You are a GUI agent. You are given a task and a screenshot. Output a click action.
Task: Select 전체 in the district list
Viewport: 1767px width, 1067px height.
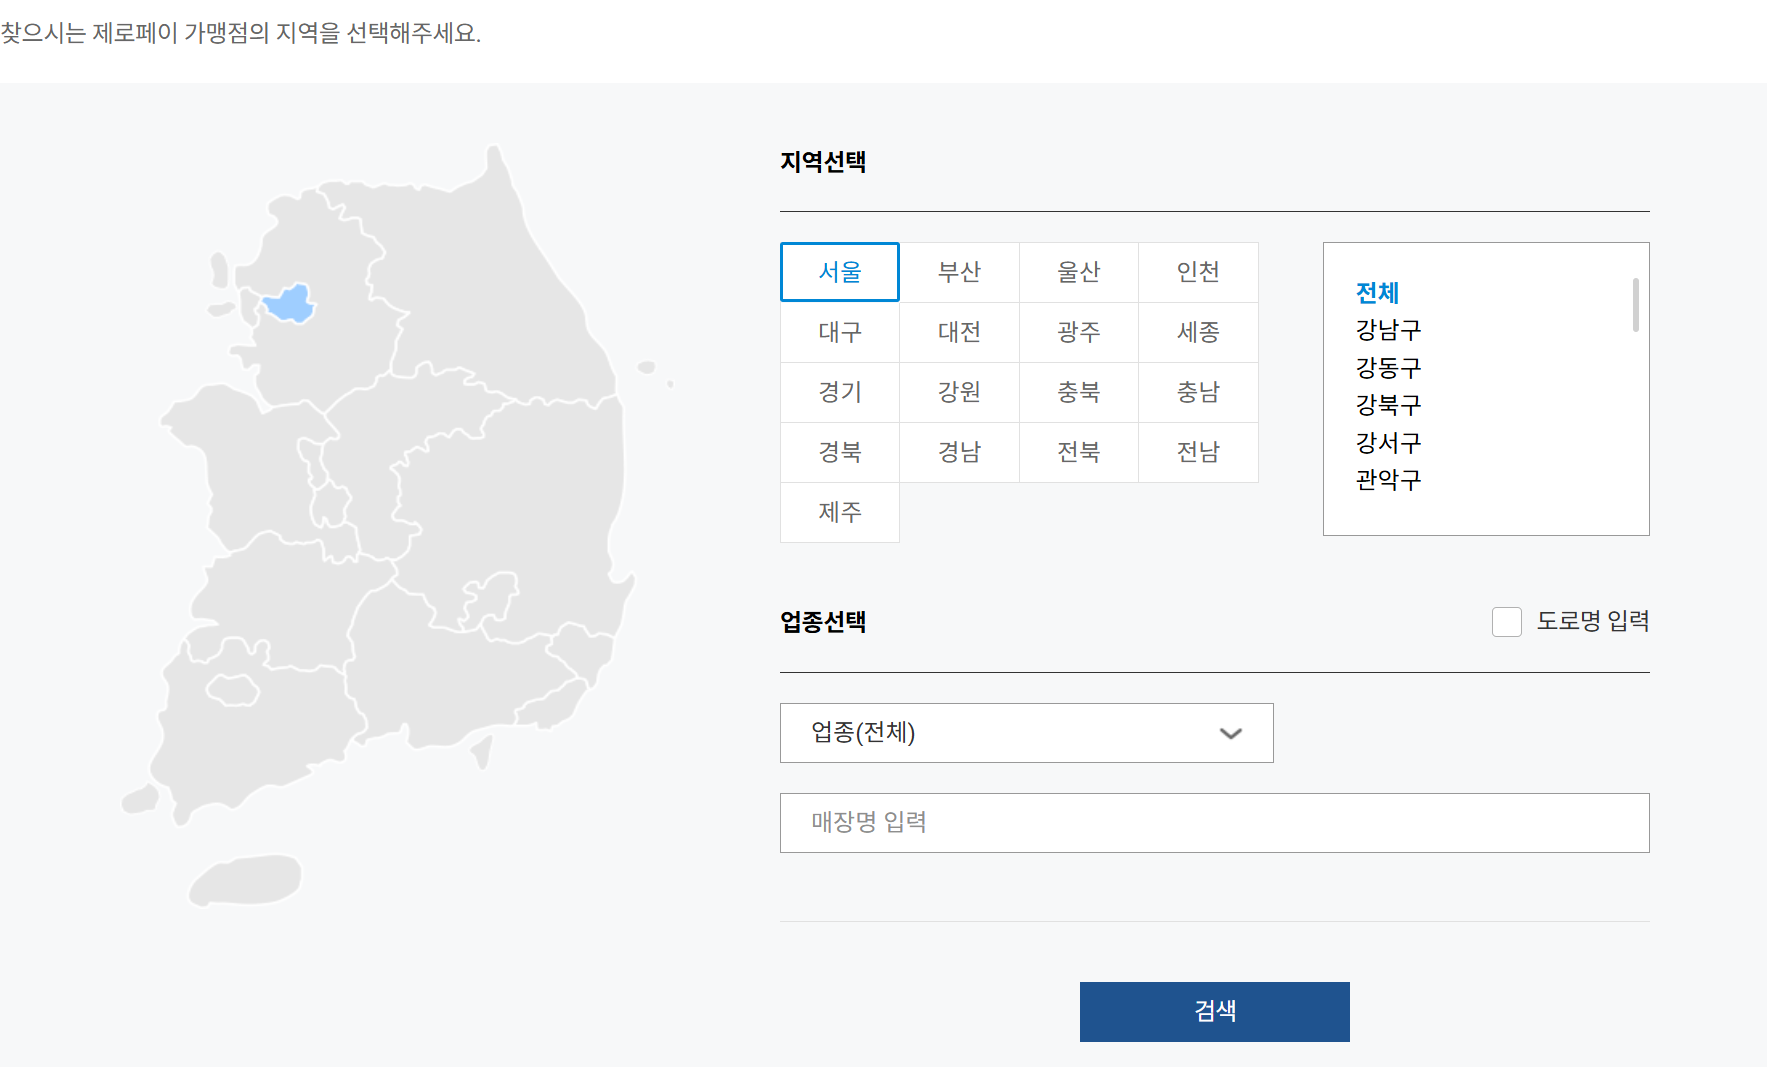point(1377,293)
